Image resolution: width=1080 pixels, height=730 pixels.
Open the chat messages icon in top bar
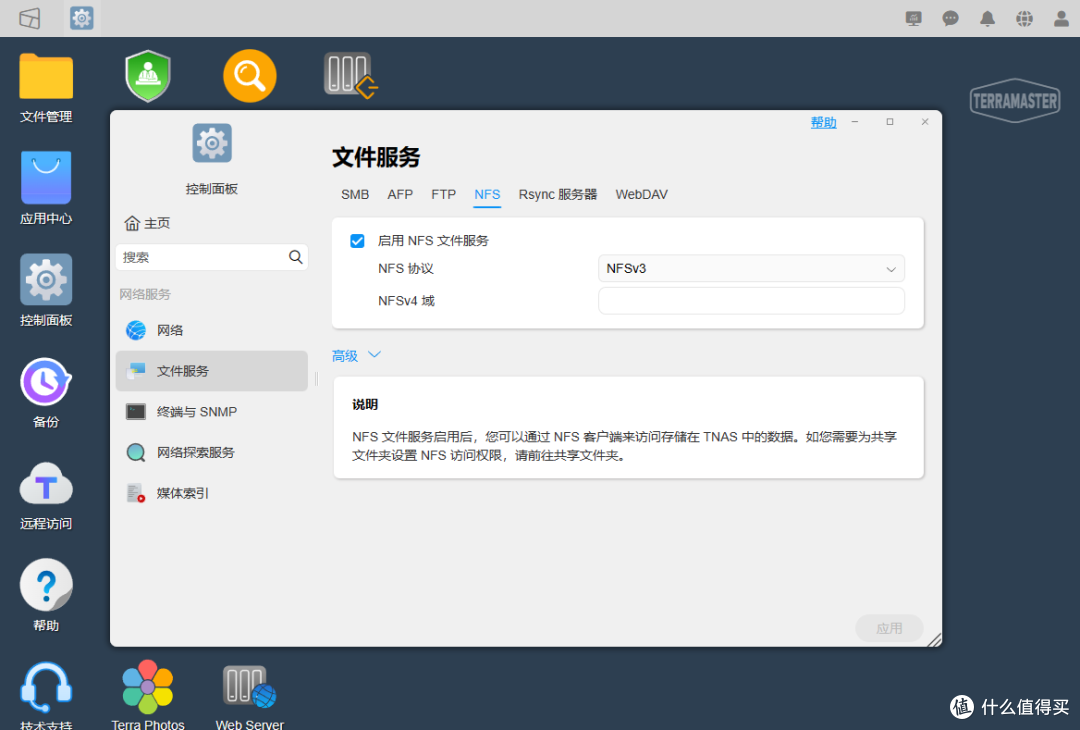[x=951, y=19]
